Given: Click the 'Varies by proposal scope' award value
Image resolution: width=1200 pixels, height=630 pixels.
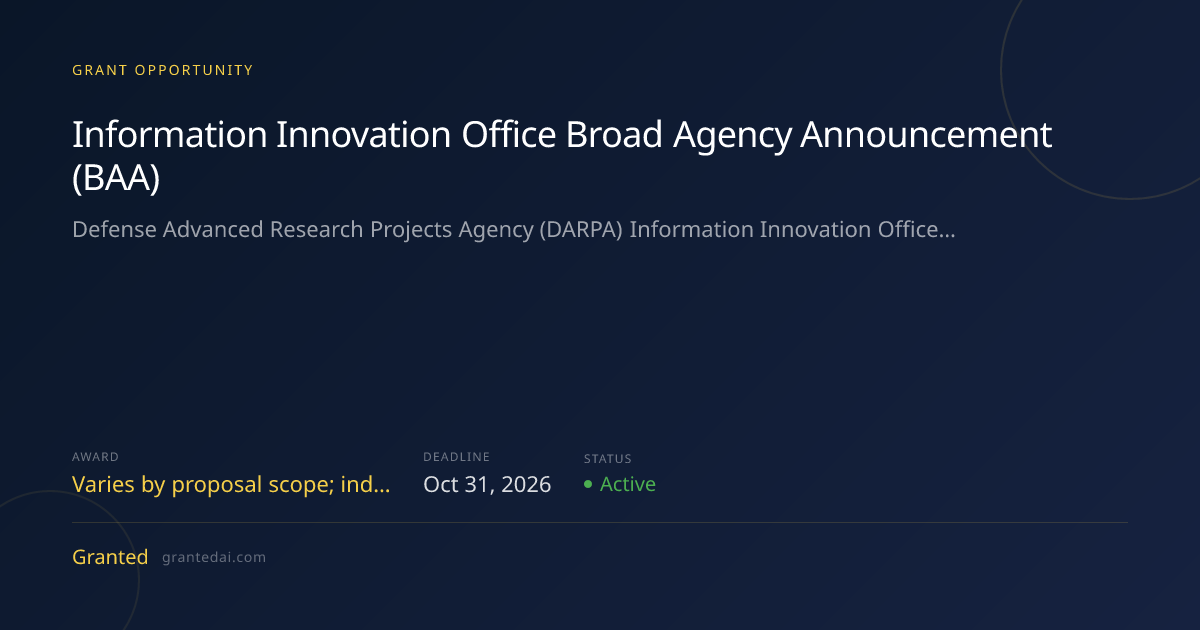Looking at the screenshot, I should coord(231,485).
